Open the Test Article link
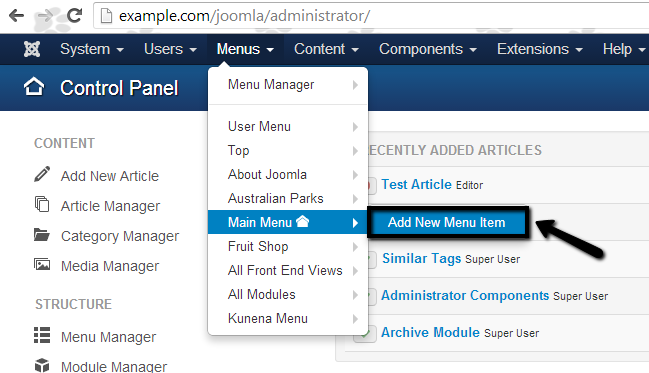The image size is (649, 373). pos(416,184)
